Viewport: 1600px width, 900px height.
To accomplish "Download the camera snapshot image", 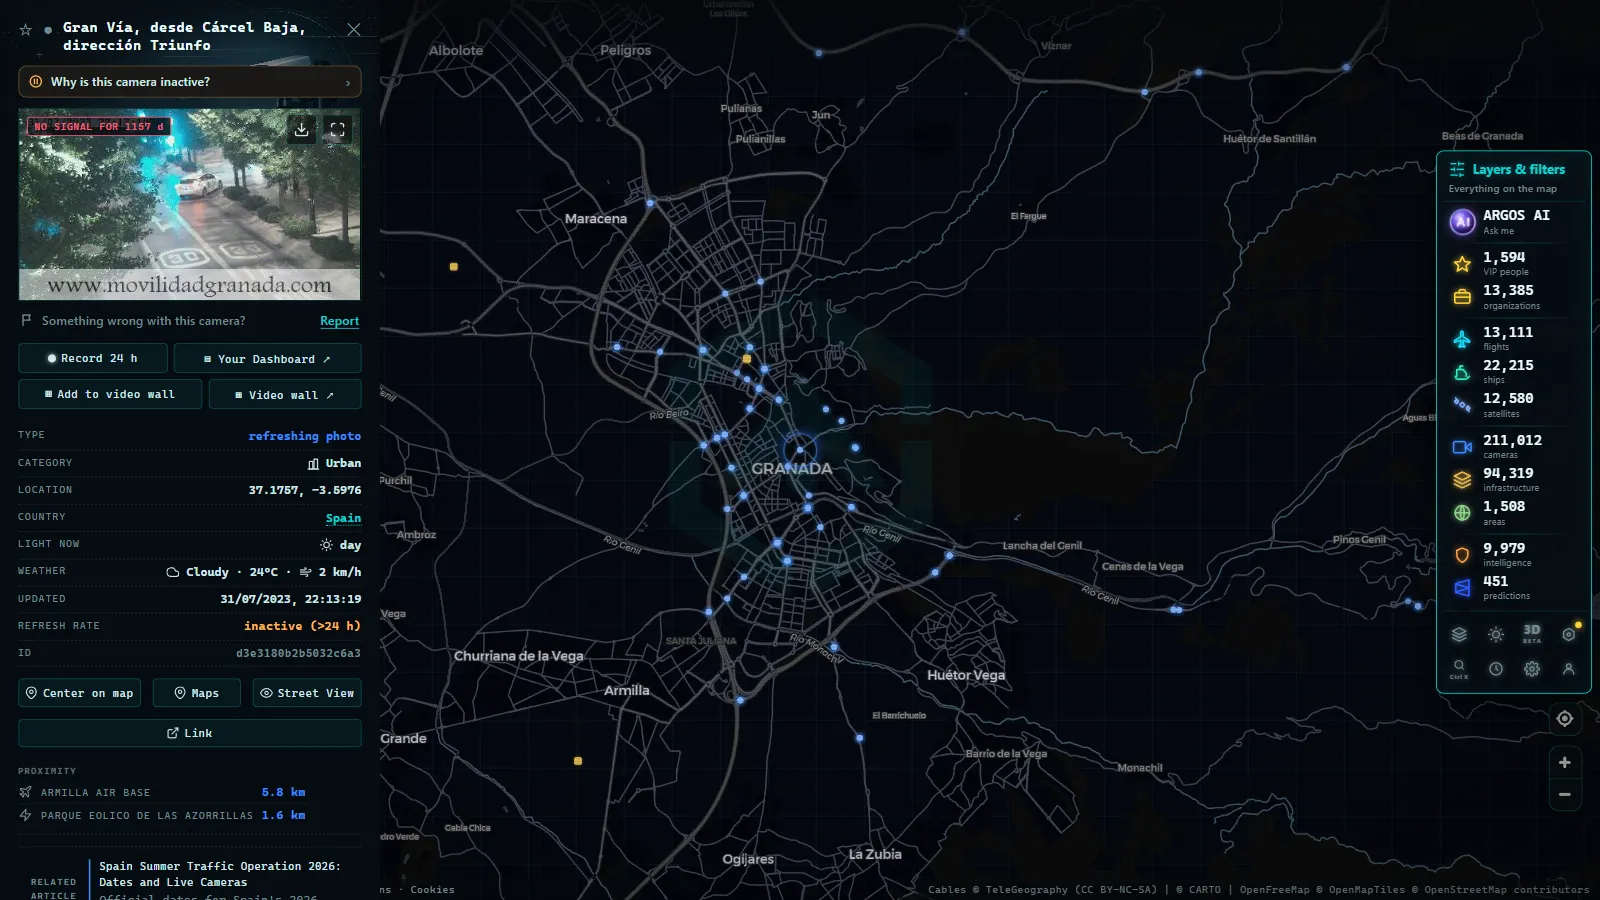I will click(x=302, y=129).
